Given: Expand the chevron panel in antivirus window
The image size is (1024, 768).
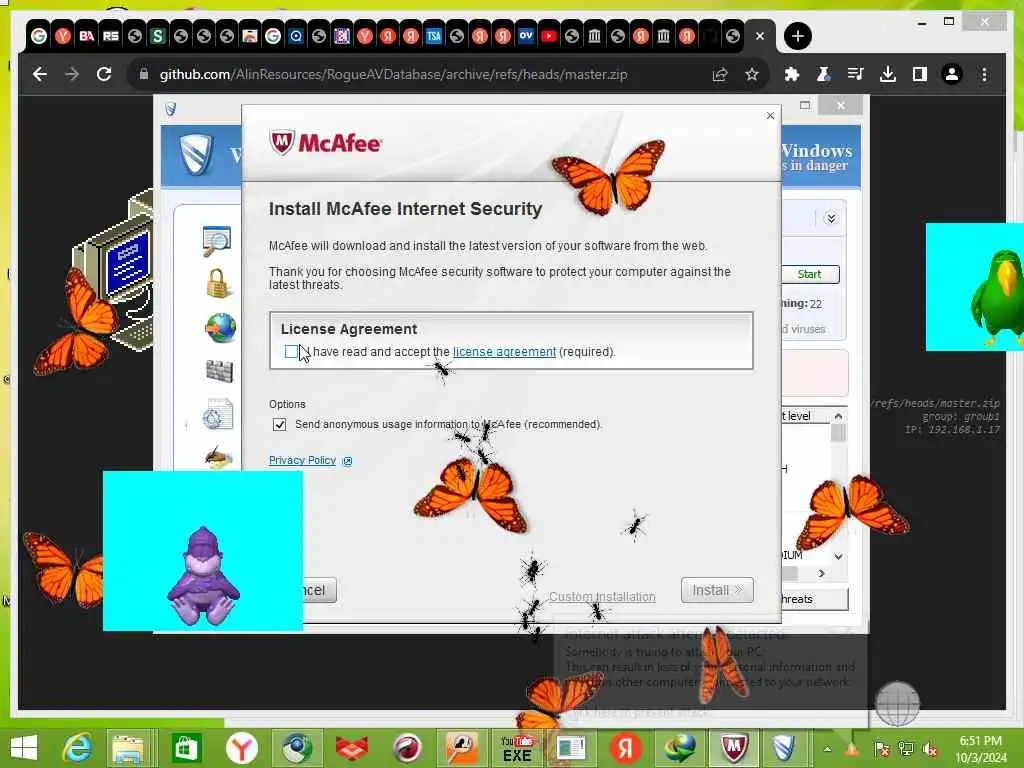Looking at the screenshot, I should point(831,218).
